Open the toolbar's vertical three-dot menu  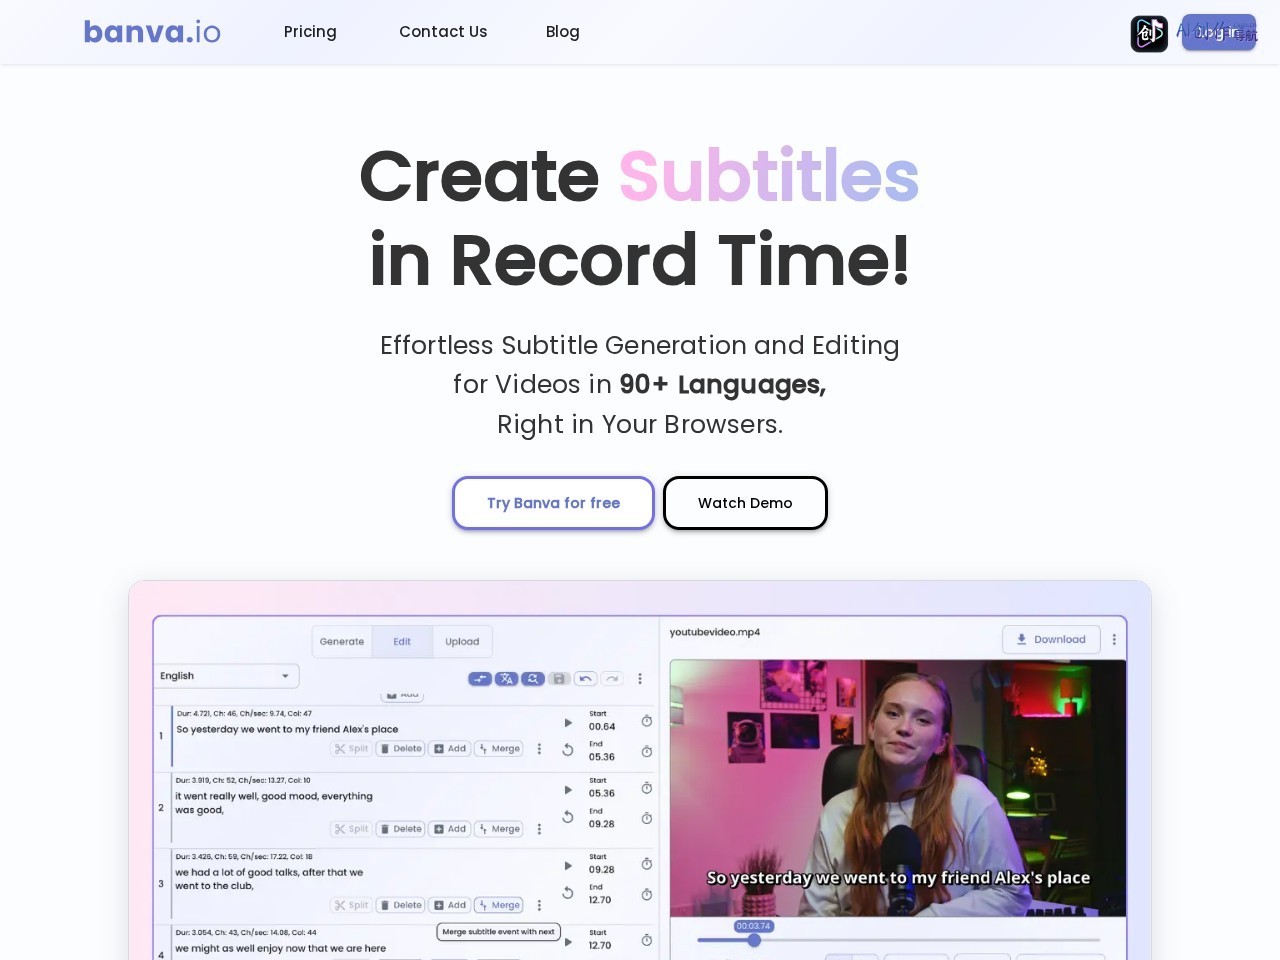[640, 679]
